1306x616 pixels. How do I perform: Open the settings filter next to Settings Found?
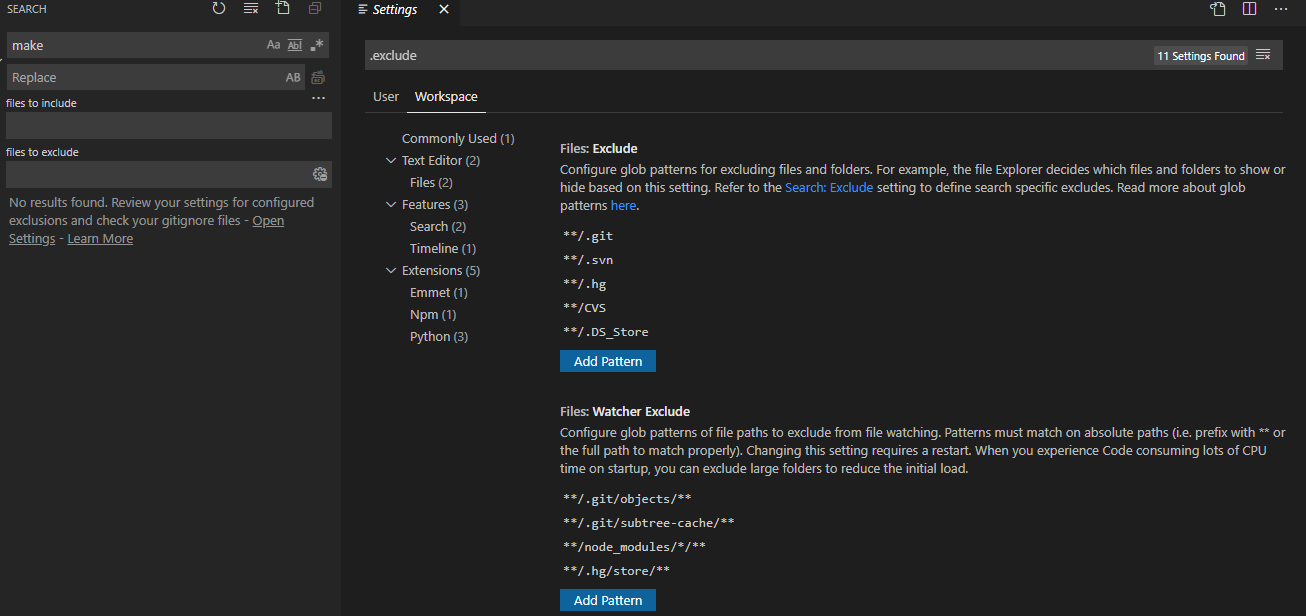1263,55
